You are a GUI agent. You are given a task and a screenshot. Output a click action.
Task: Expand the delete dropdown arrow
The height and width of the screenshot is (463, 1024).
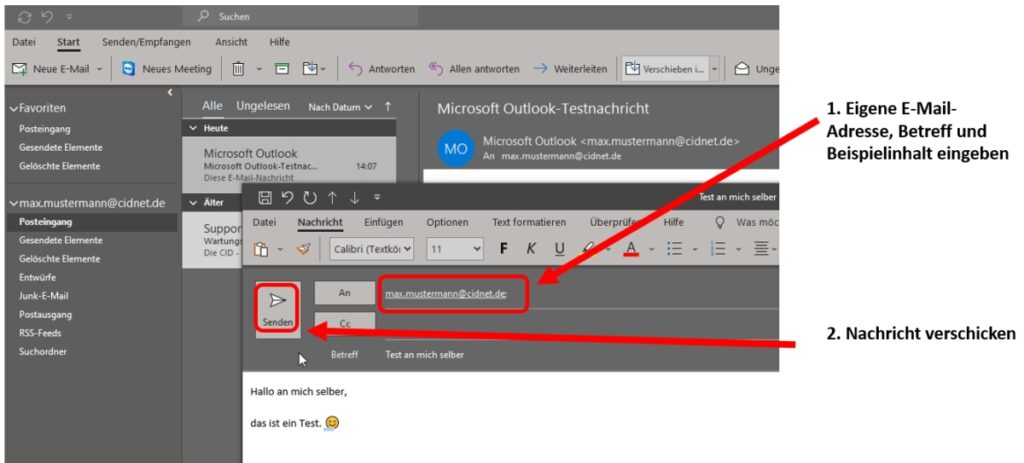[259, 69]
